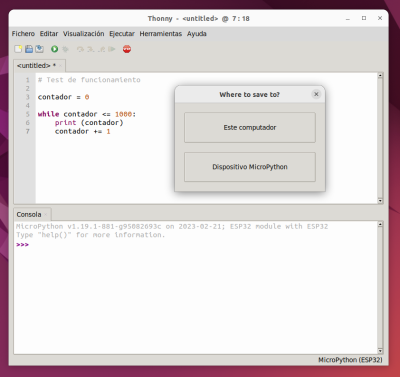Choose Dispositivo MicroPython as save location
This screenshot has height=377, width=400.
click(250, 167)
